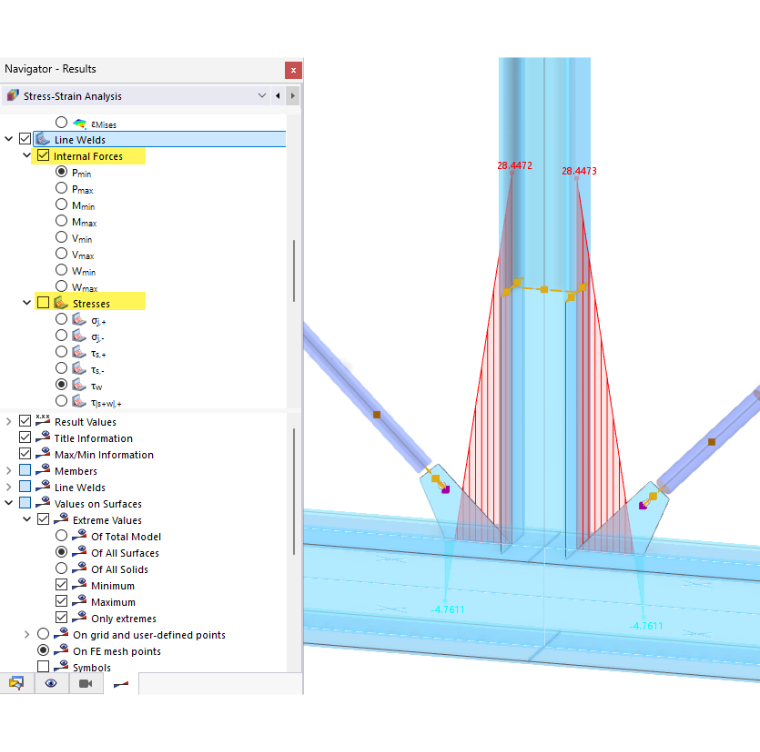Click the -4.7611 value under left gusset
Screen dimensions: 760x752
[x=447, y=609]
